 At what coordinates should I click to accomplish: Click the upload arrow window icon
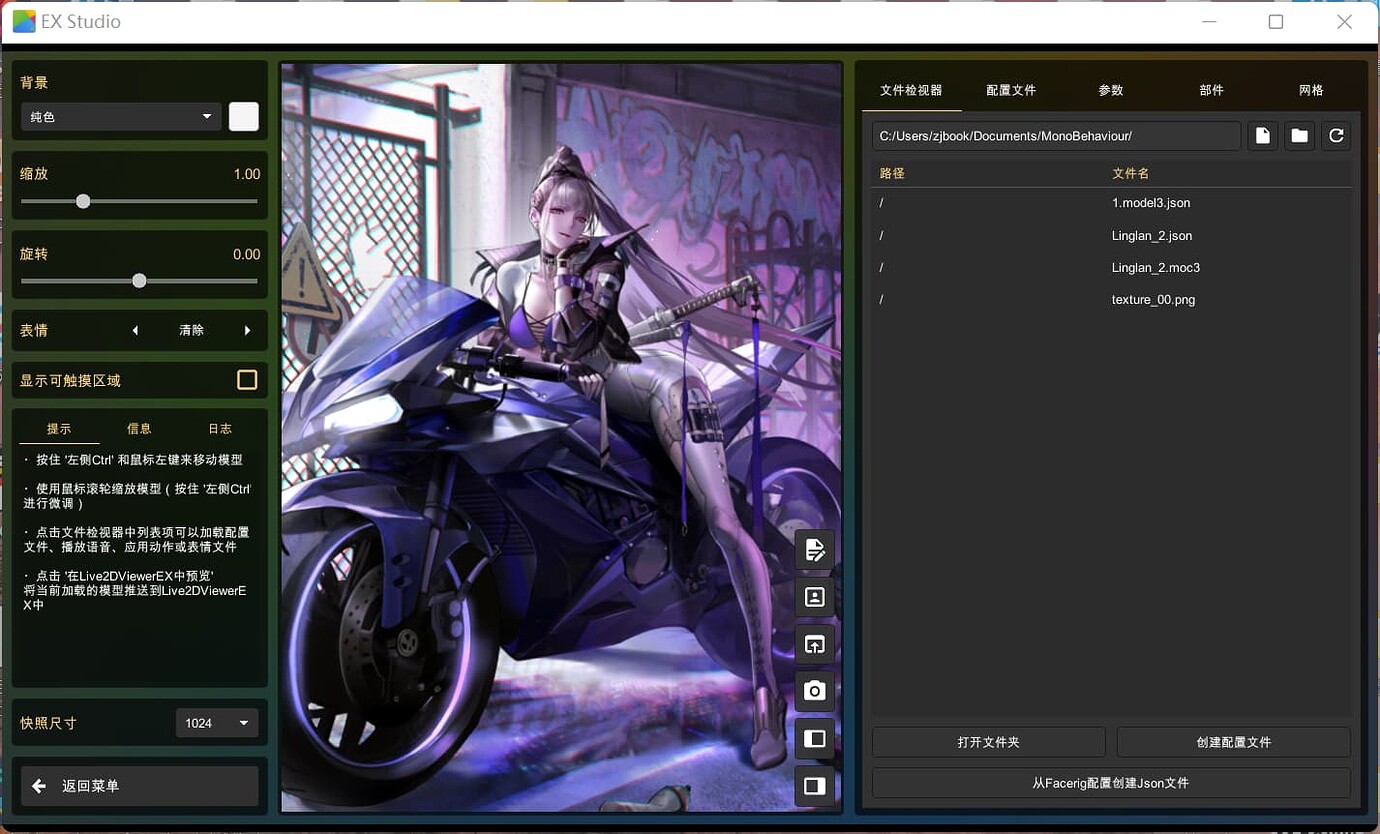815,645
